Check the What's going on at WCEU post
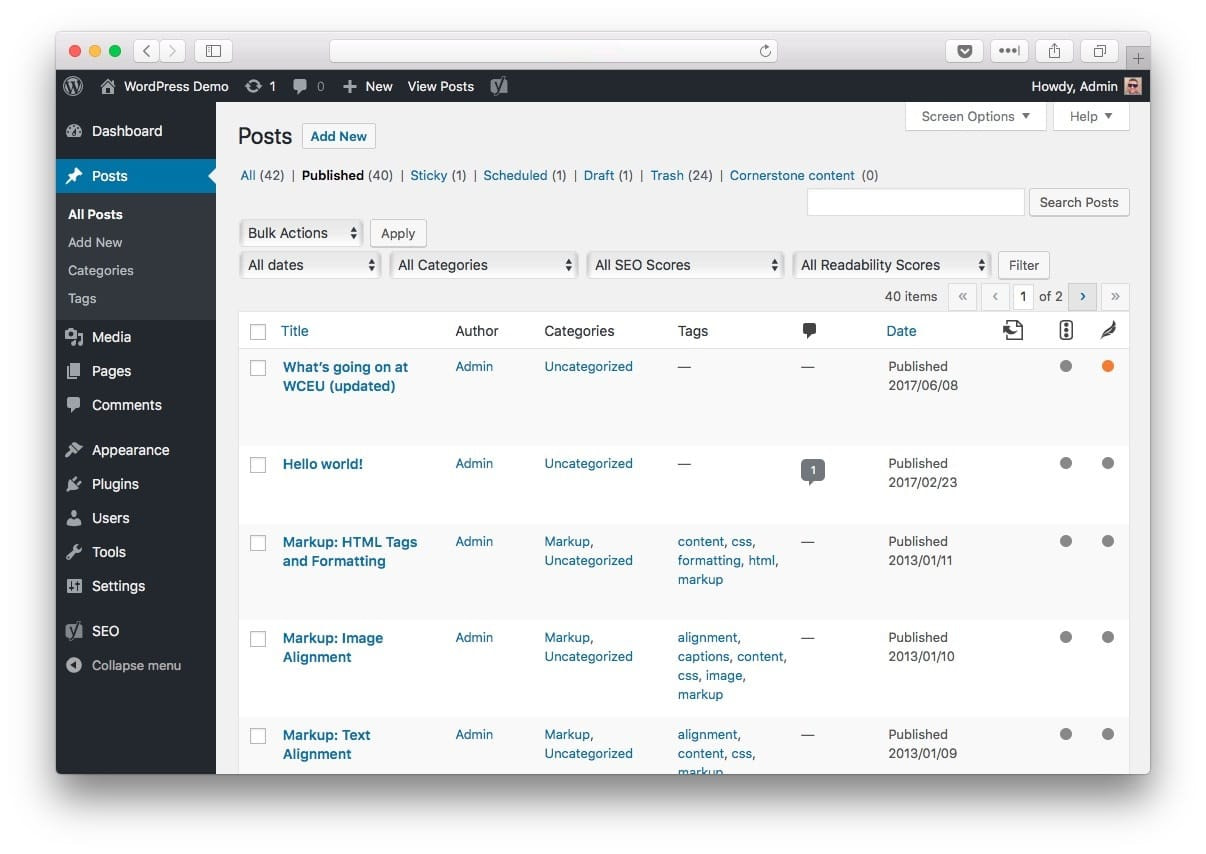The height and width of the screenshot is (854, 1206). [258, 368]
